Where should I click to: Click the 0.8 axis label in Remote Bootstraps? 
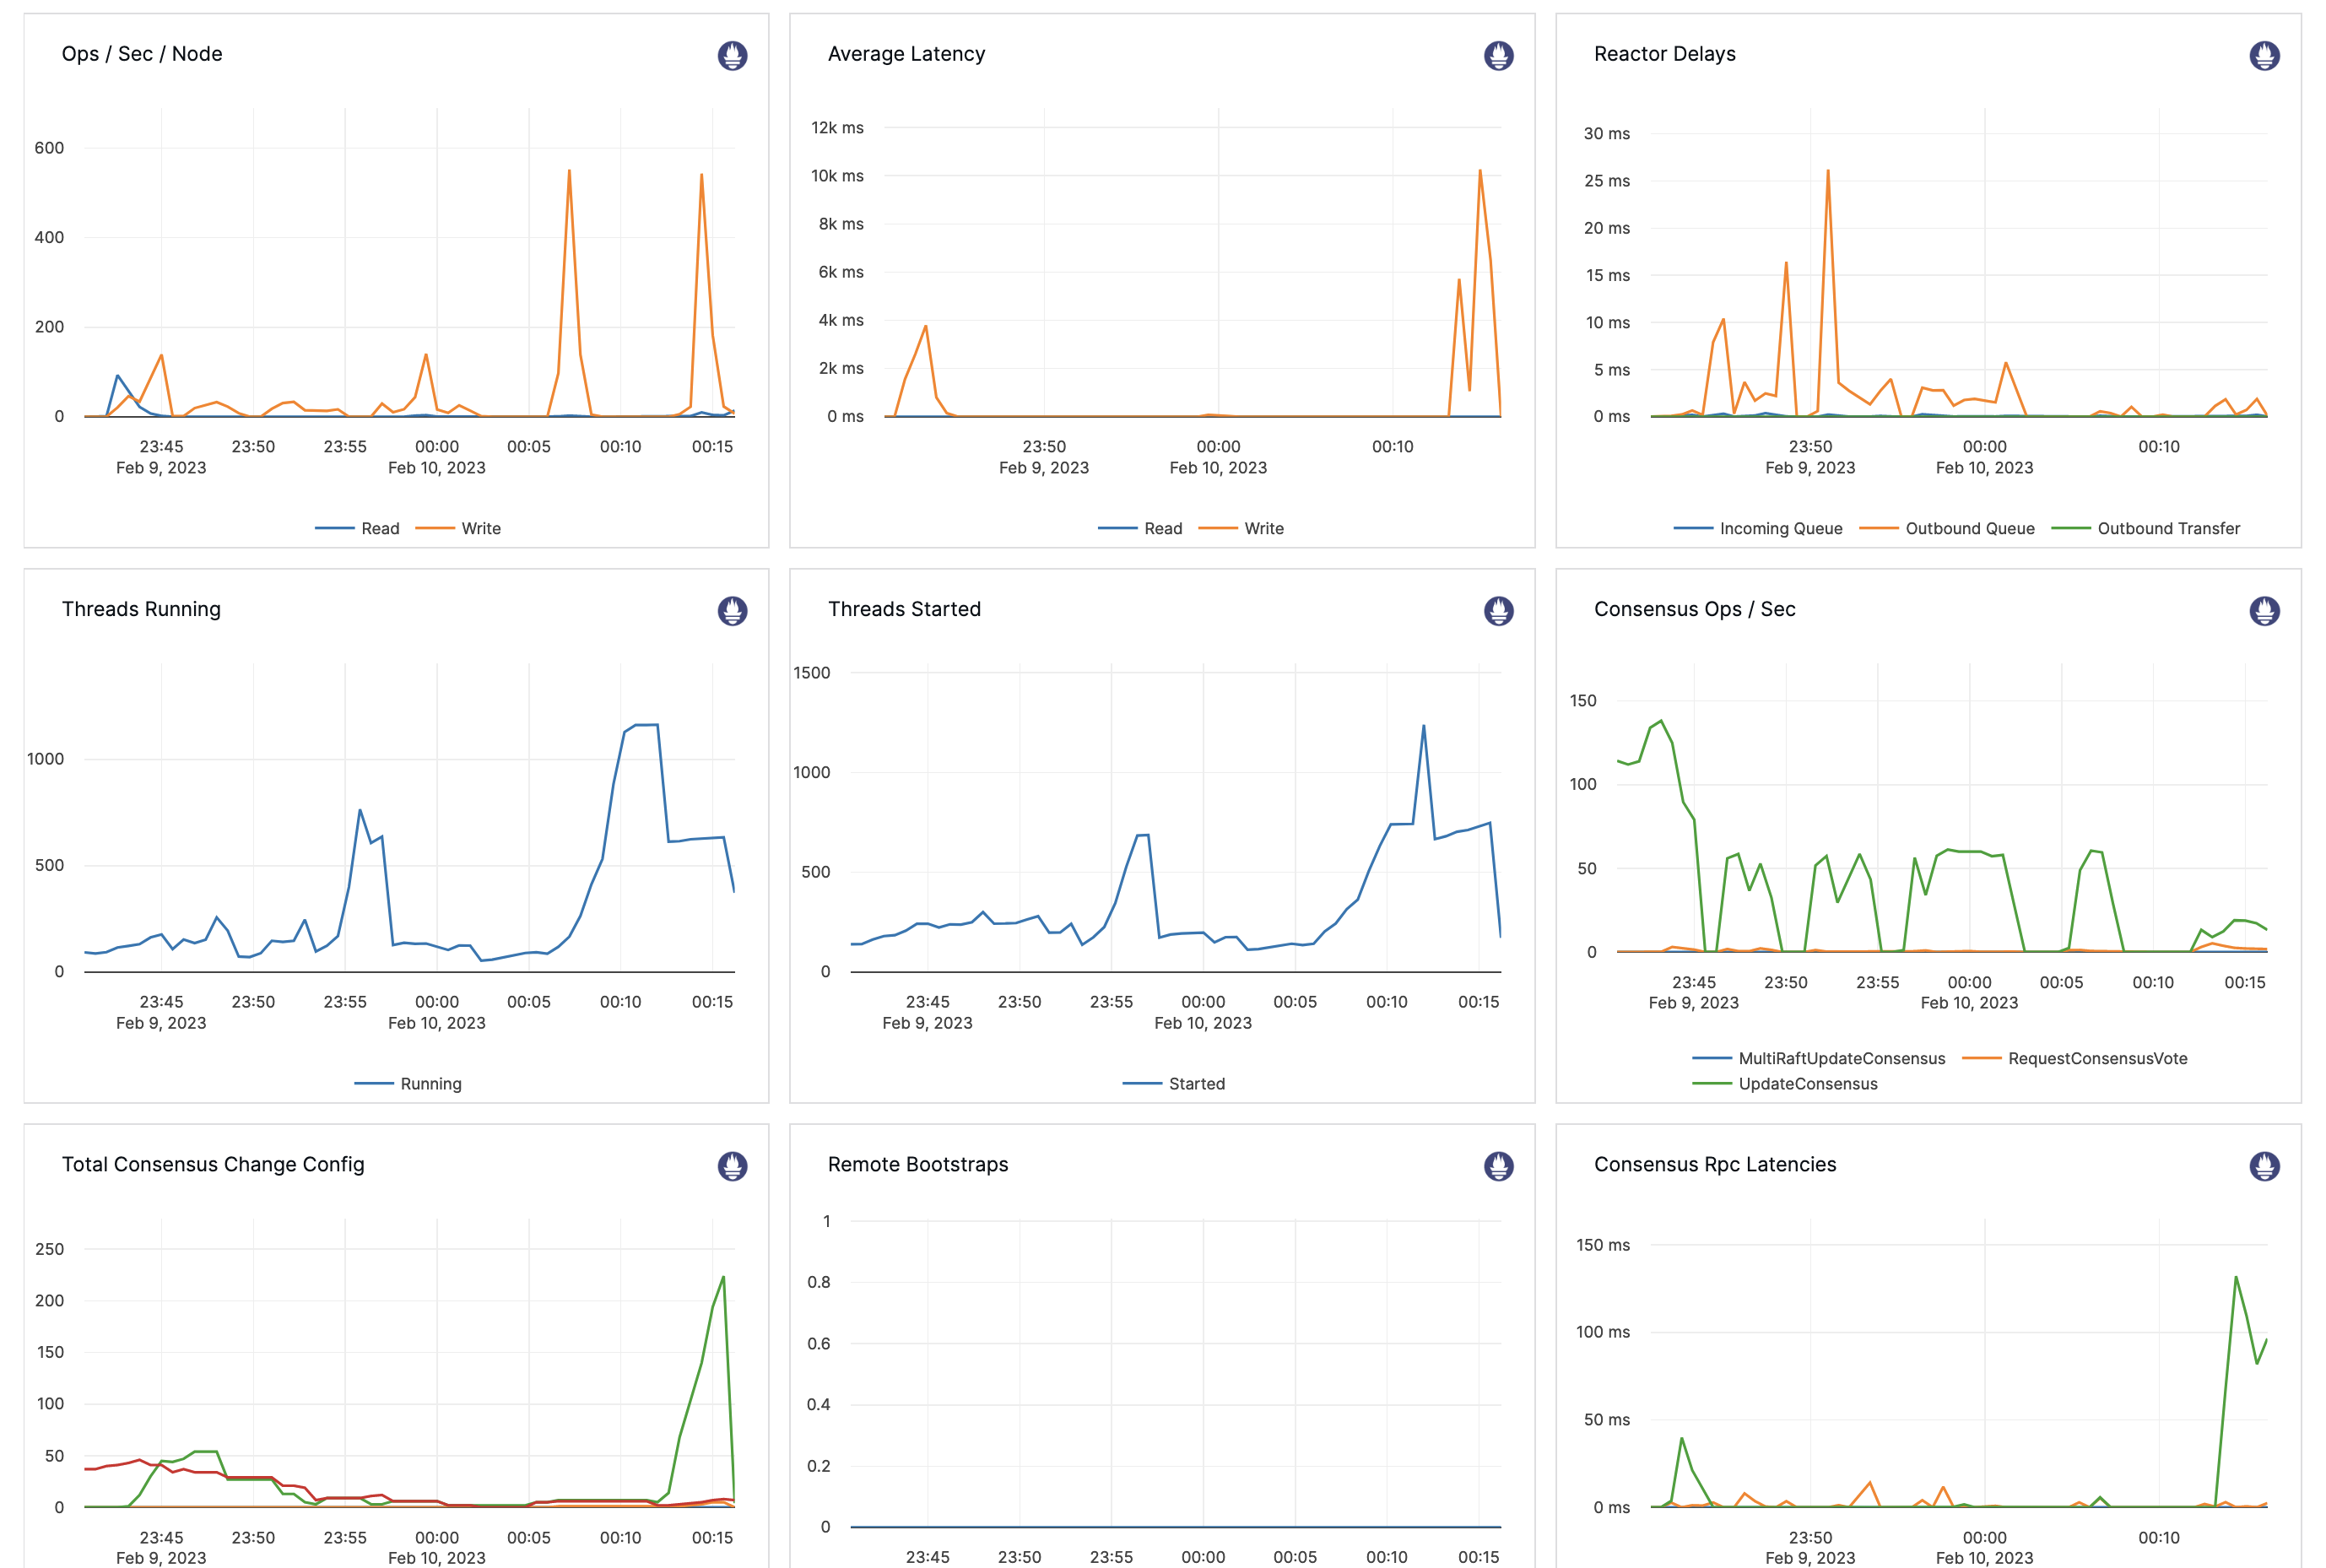818,1282
